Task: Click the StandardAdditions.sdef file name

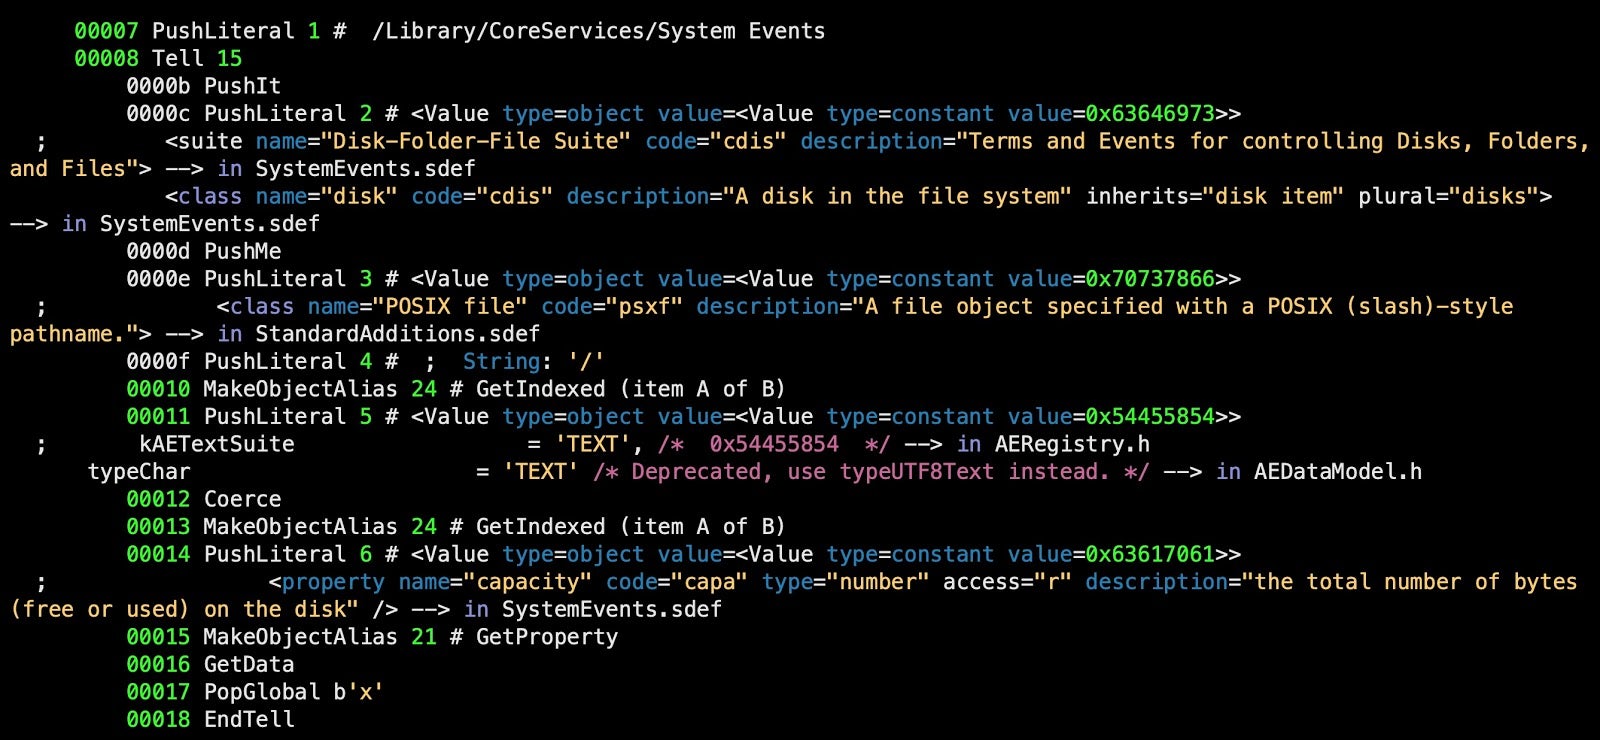Action: (397, 333)
